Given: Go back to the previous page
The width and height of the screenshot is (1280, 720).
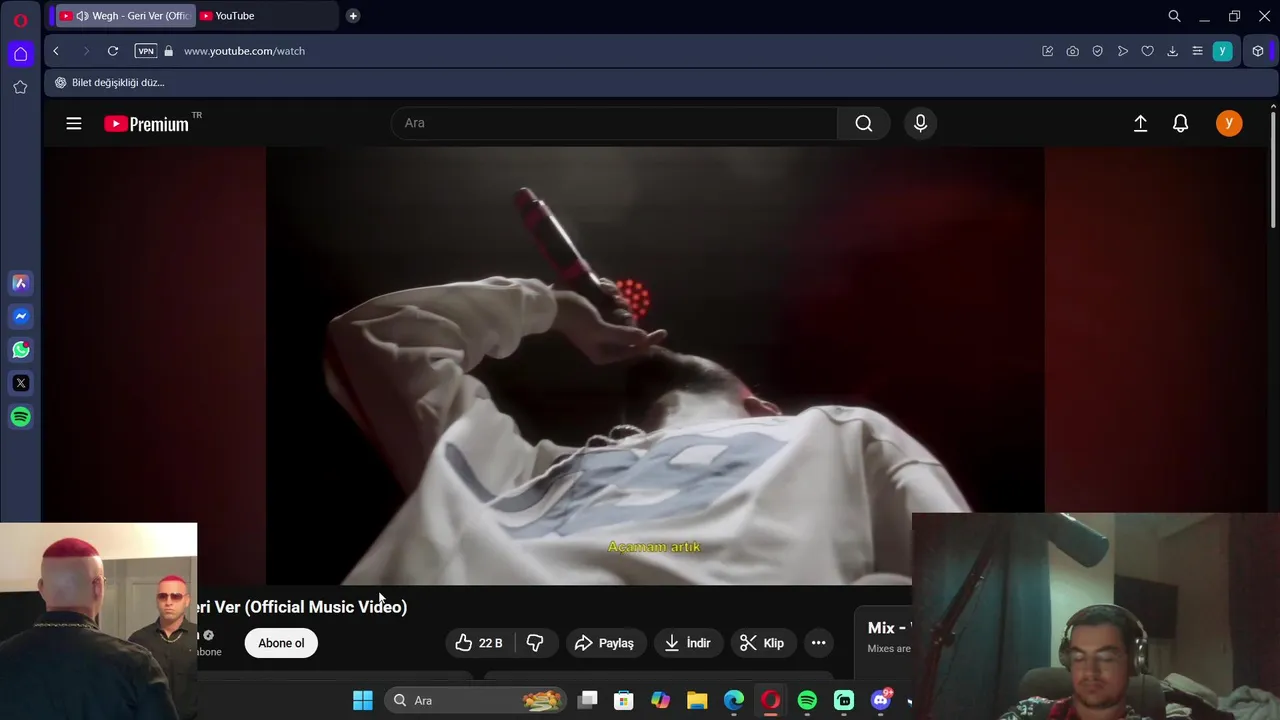Looking at the screenshot, I should [x=56, y=51].
